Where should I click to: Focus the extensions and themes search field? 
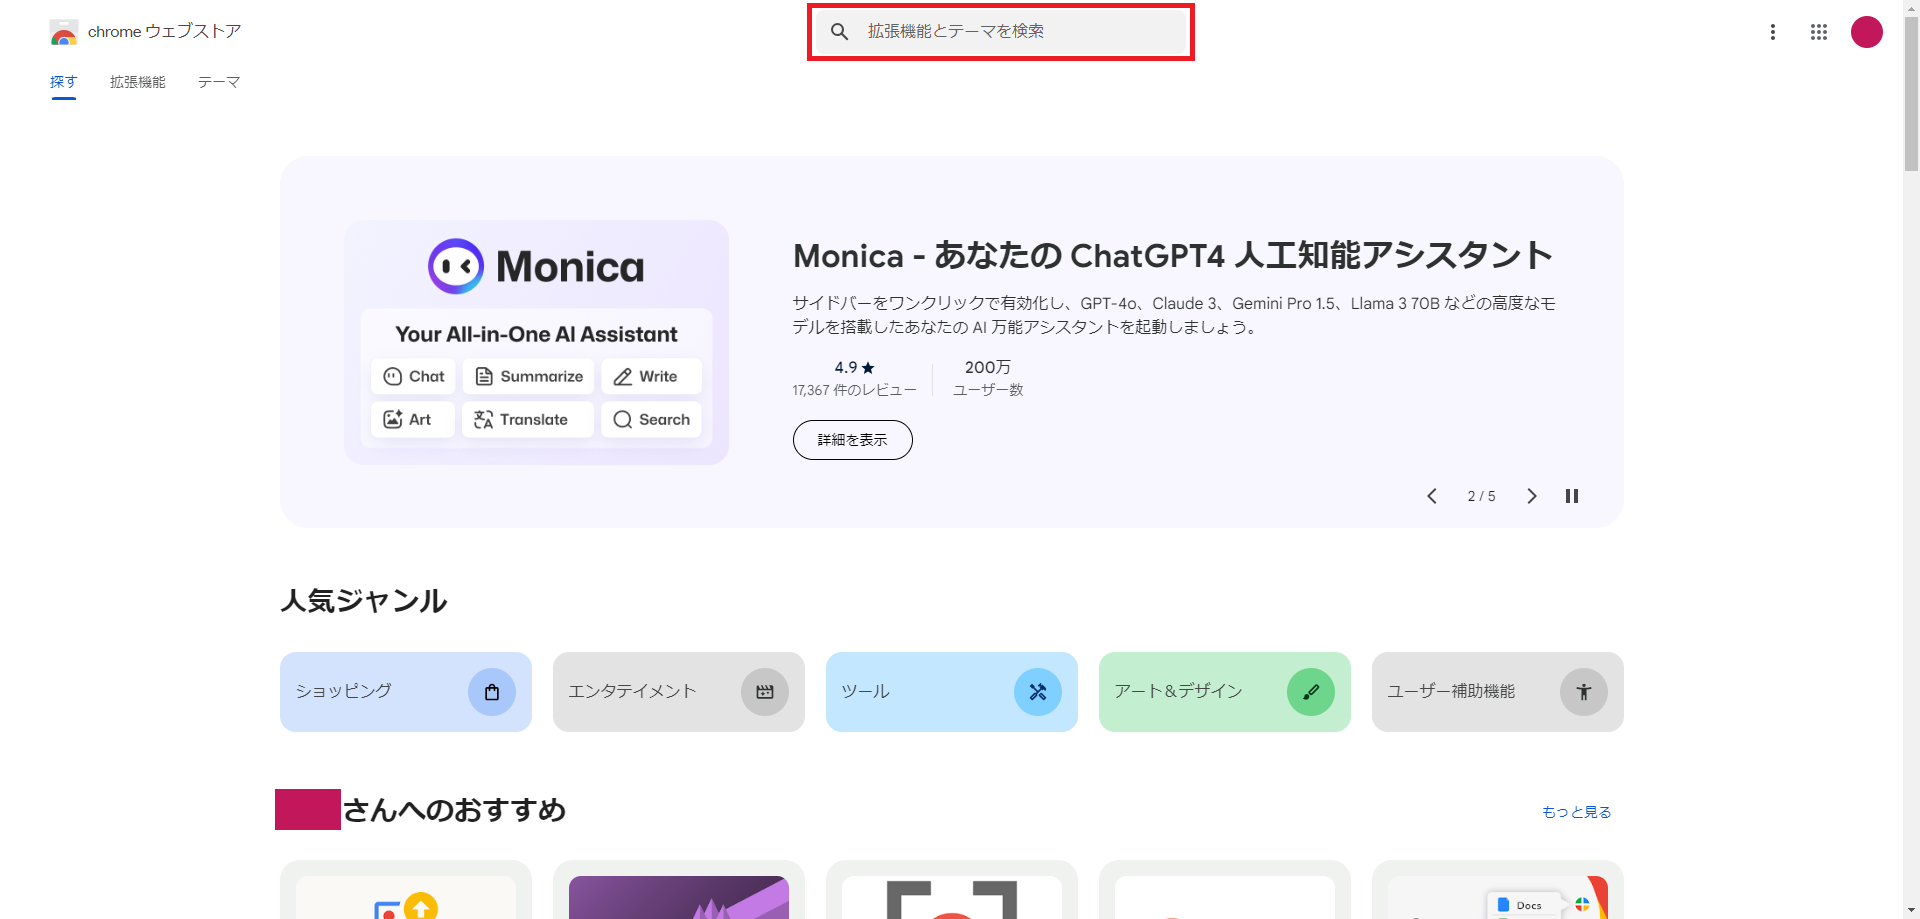1001,32
